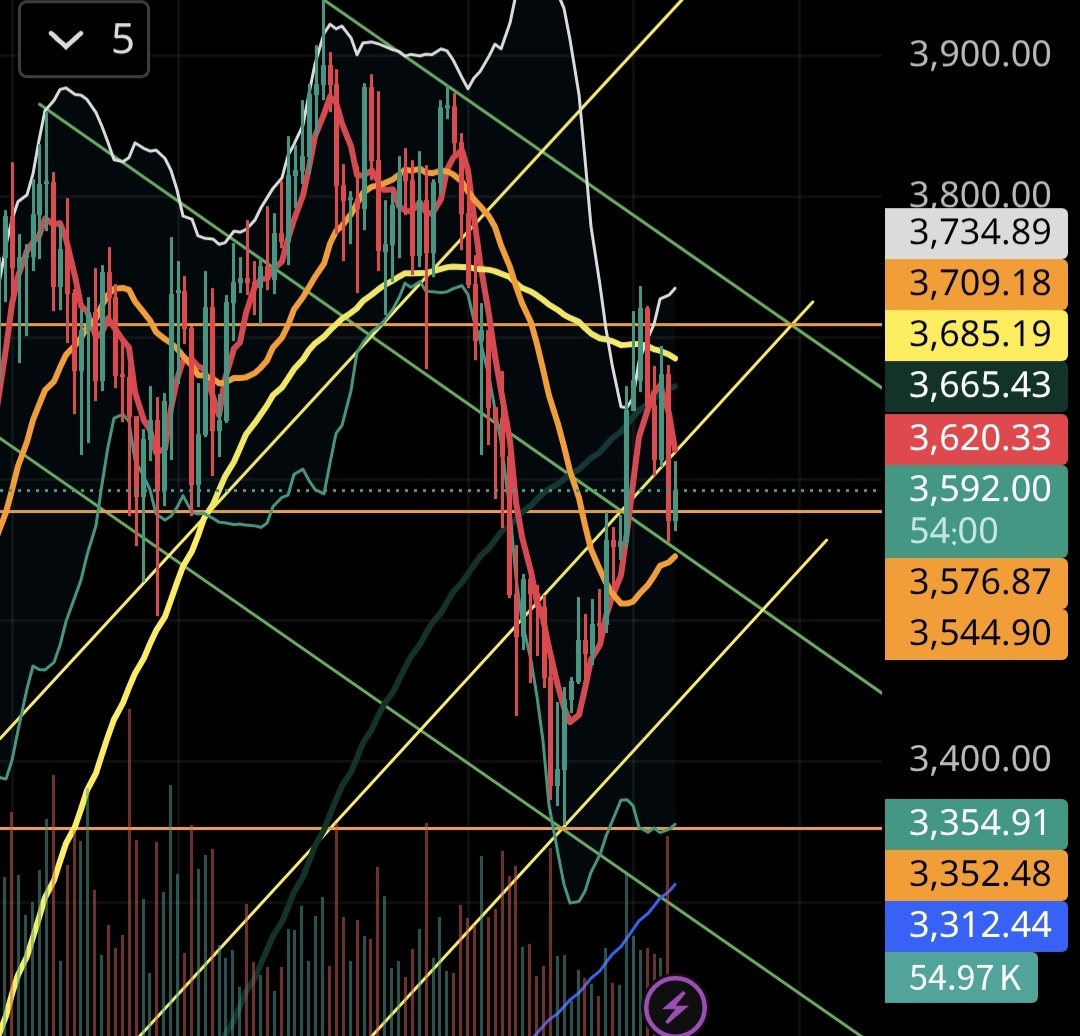Select the green 3,354.91 price label
Viewport: 1080px width, 1036px height.
979,823
